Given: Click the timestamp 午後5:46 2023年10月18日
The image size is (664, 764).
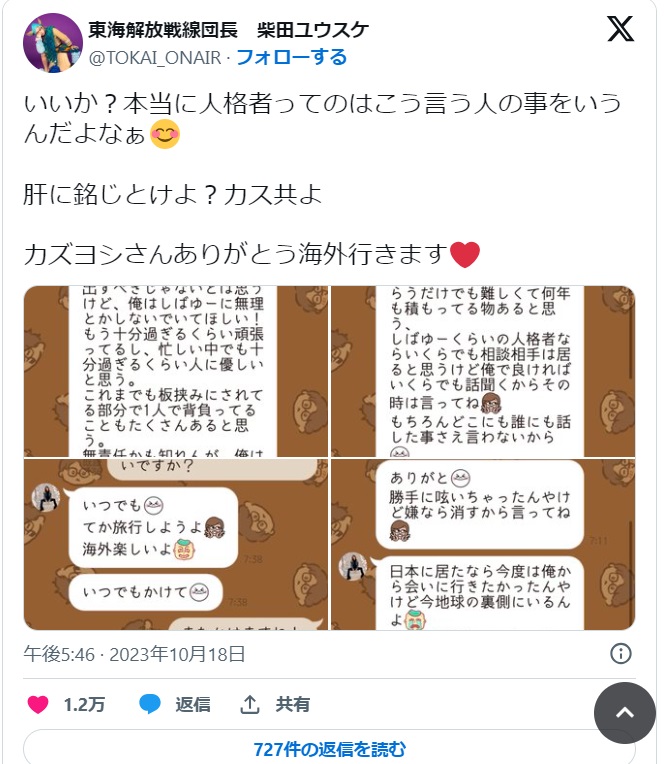Looking at the screenshot, I should [134, 654].
